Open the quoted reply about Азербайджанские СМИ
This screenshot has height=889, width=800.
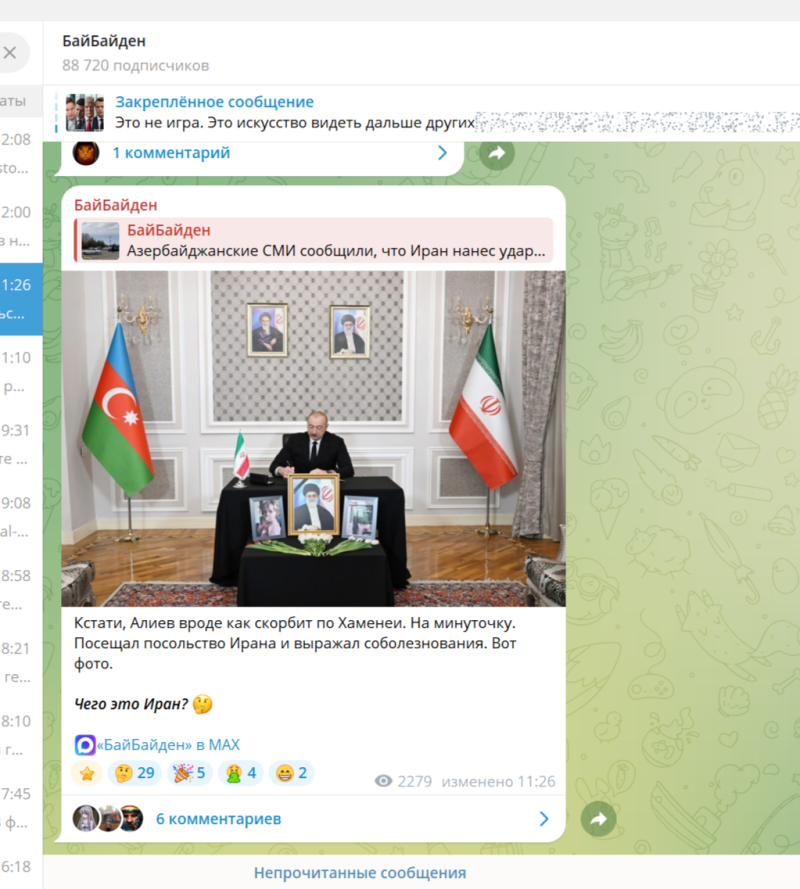[x=314, y=240]
